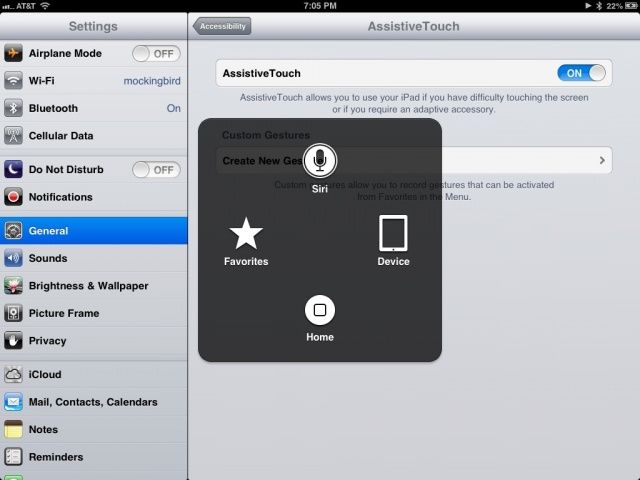Toggle the Do Not Disturb switch
Screen dimensions: 640x480
[x=156, y=169]
